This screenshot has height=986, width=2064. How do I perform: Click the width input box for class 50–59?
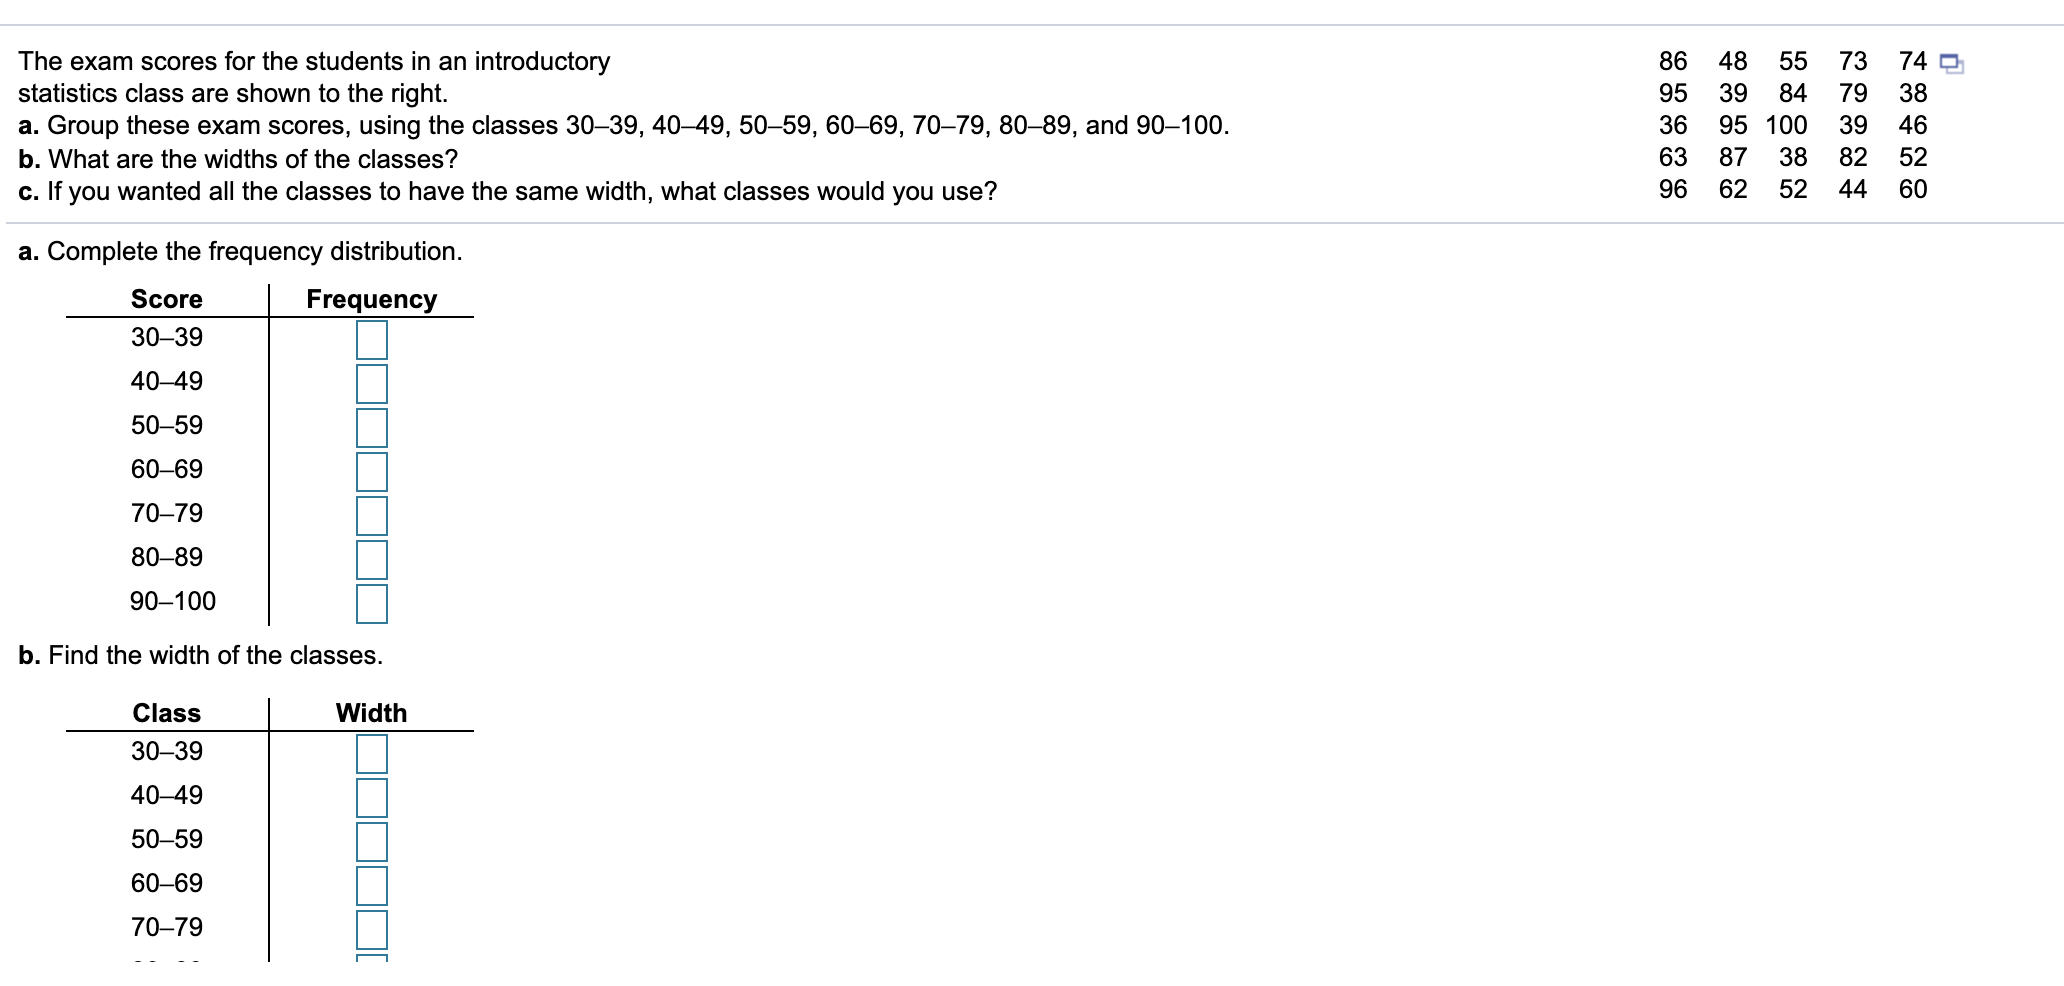(371, 841)
